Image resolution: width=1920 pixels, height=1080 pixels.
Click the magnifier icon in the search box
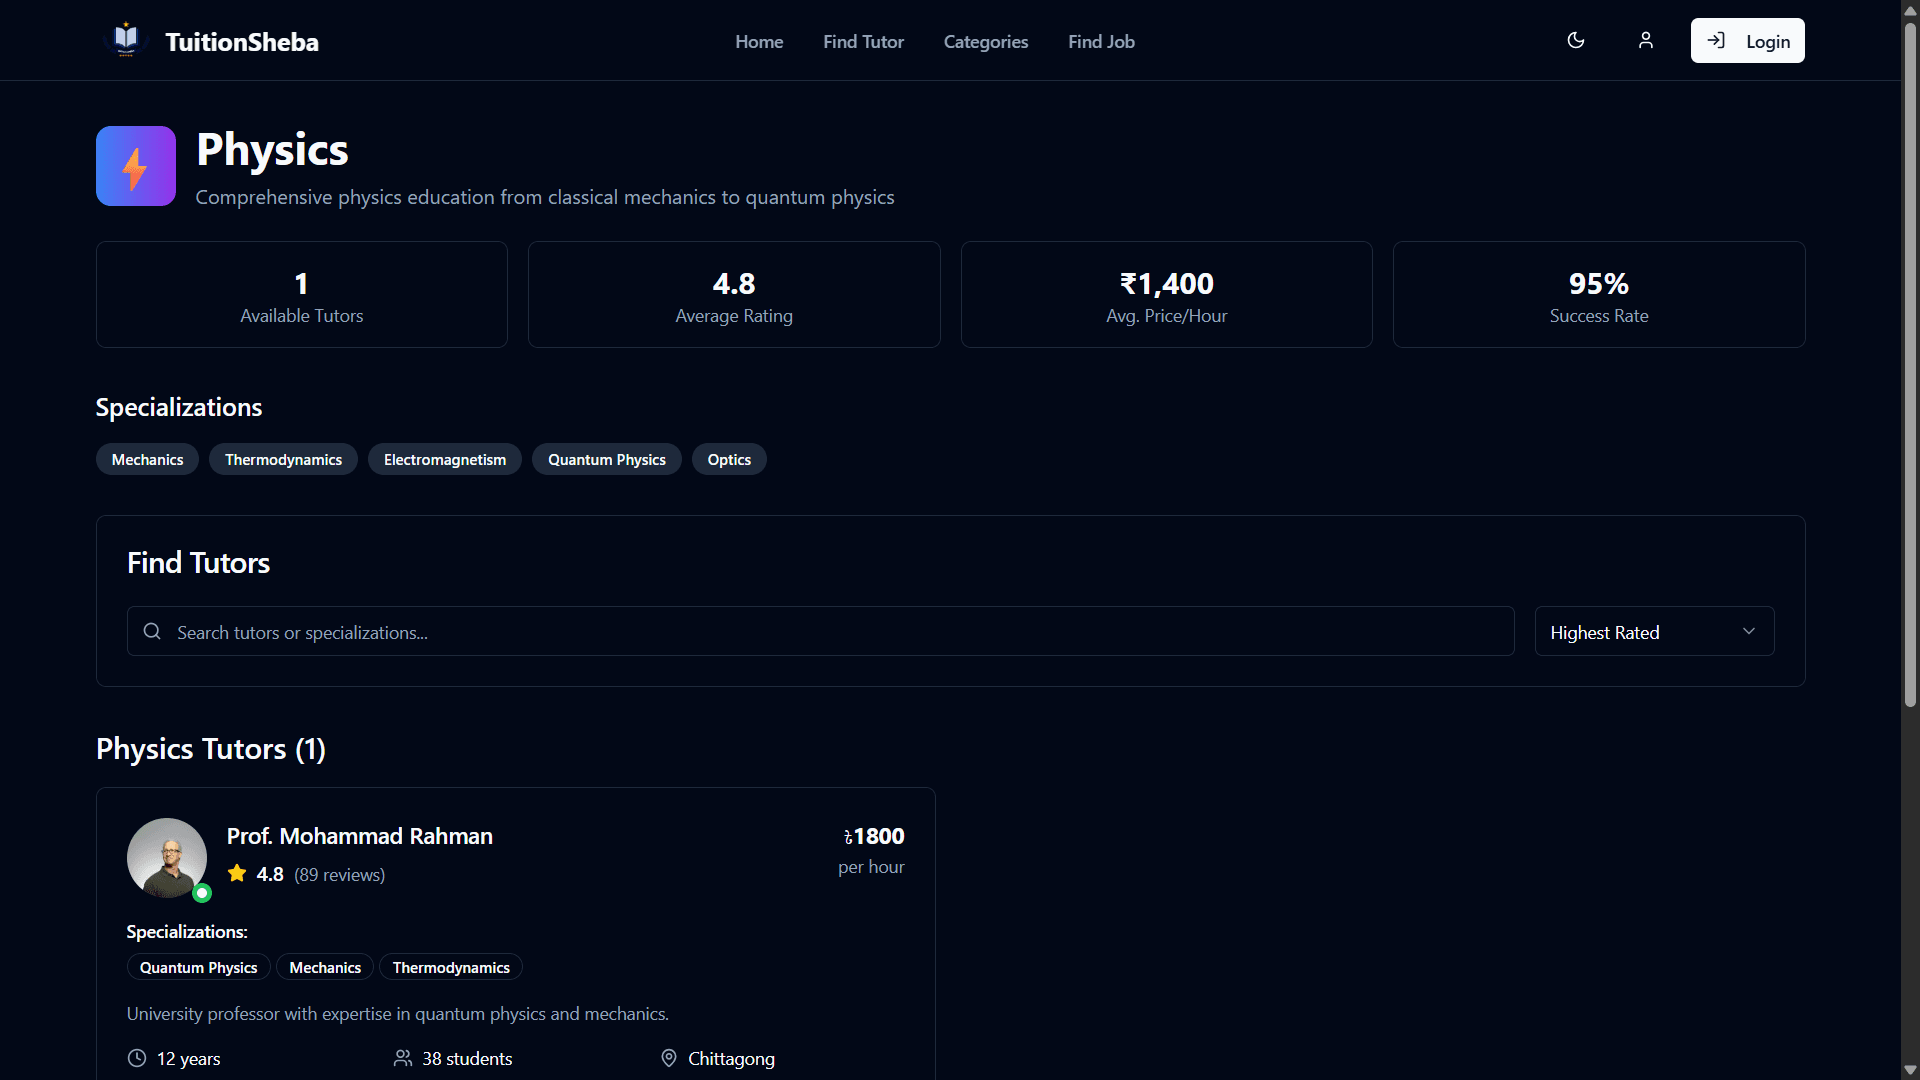coord(152,632)
